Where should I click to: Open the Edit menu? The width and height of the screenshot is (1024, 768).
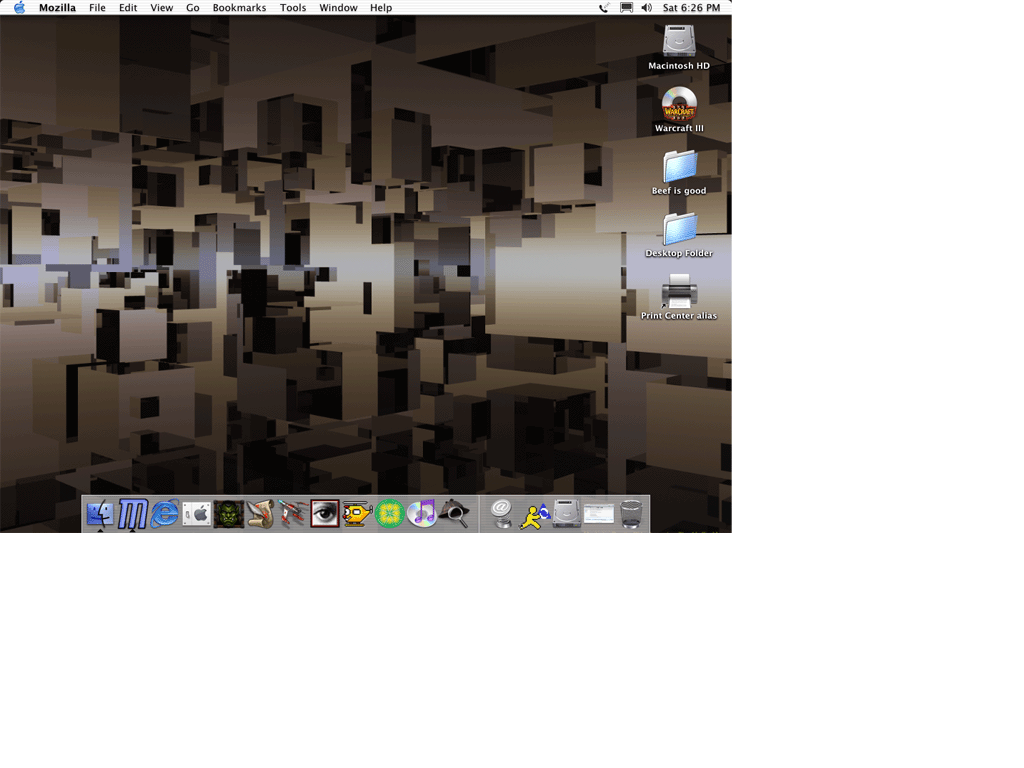pyautogui.click(x=128, y=8)
